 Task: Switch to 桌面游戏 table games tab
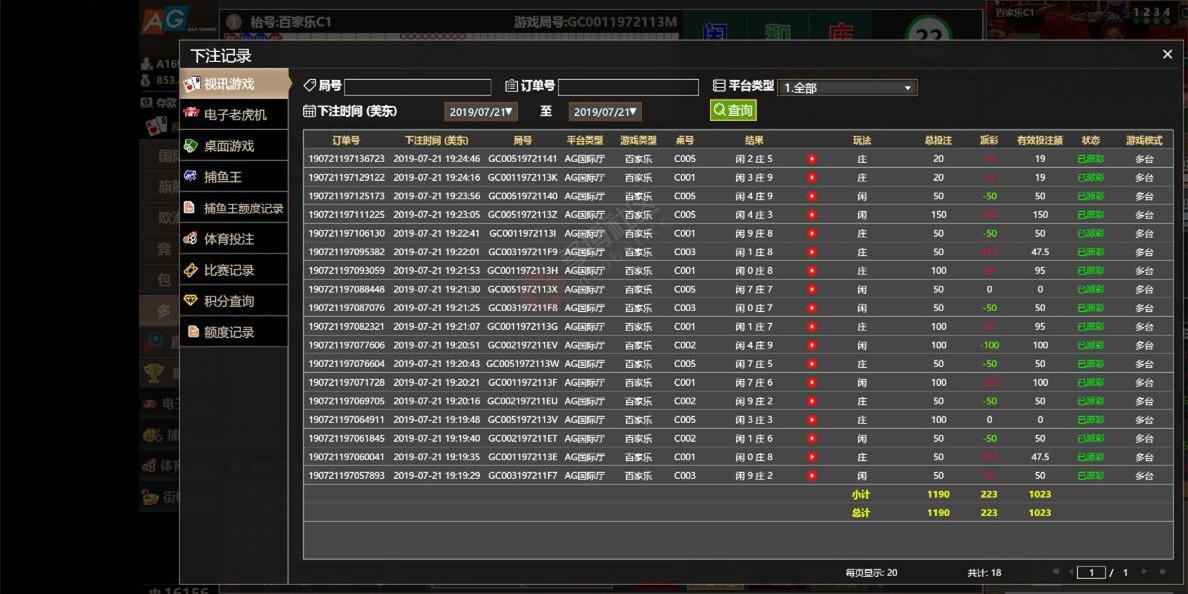(234, 145)
